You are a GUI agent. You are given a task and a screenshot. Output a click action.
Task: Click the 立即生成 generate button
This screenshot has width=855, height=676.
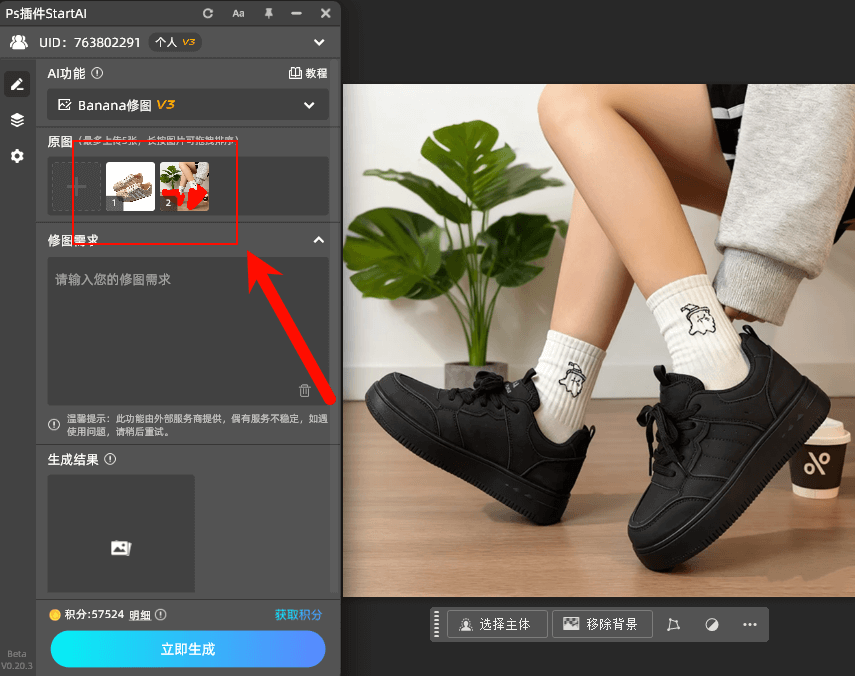point(188,649)
